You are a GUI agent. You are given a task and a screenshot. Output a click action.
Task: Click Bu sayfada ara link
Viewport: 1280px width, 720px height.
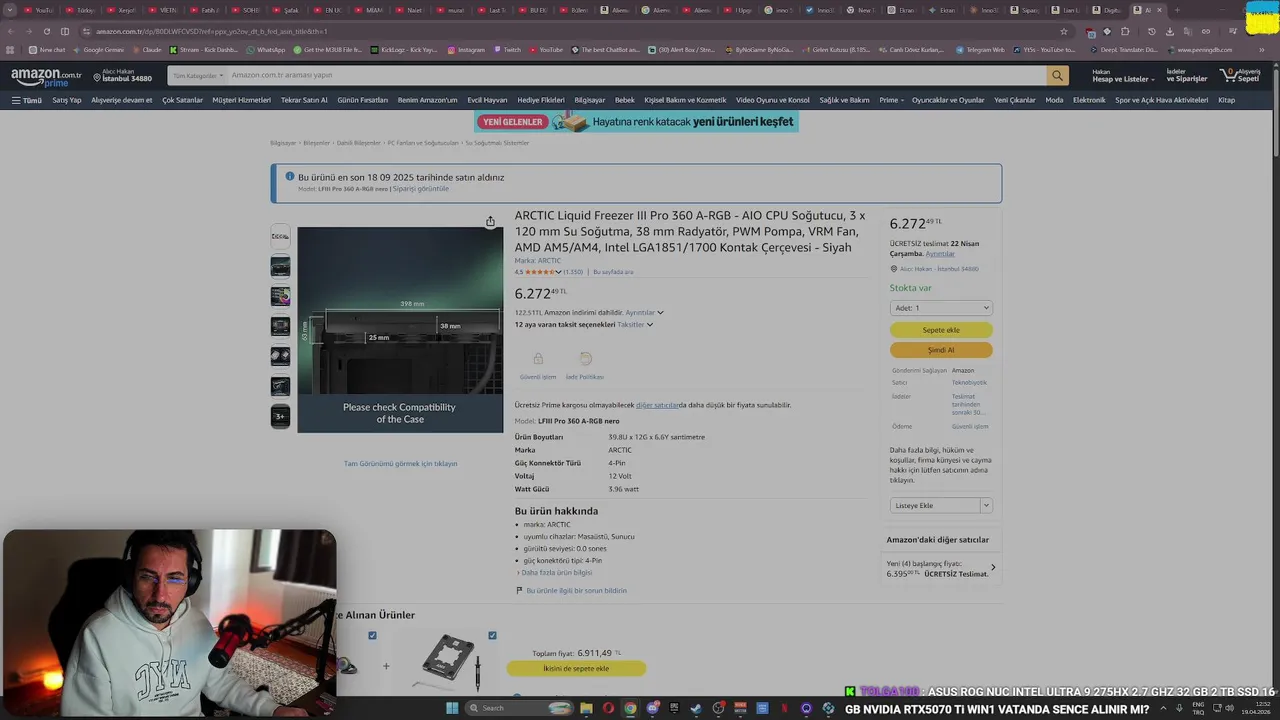pyautogui.click(x=613, y=272)
